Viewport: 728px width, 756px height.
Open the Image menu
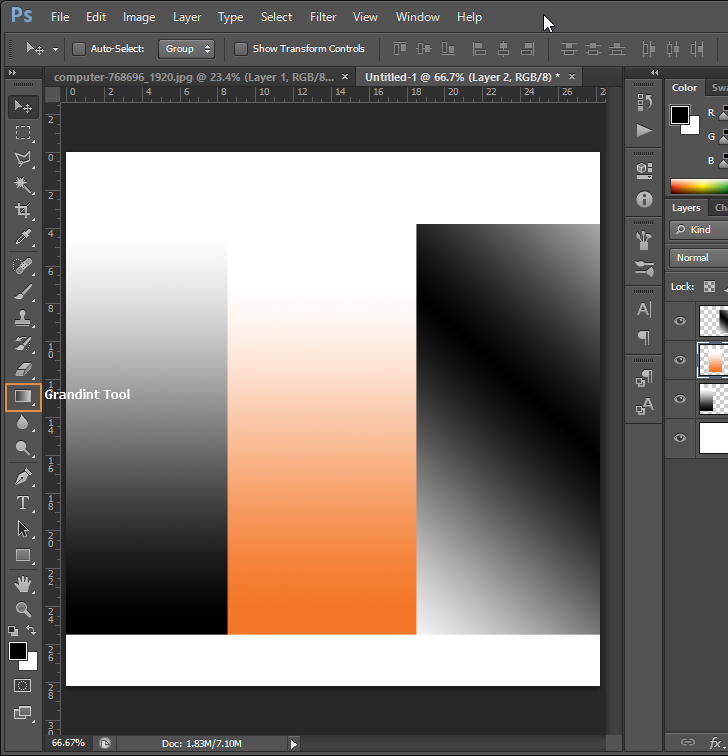coord(139,17)
